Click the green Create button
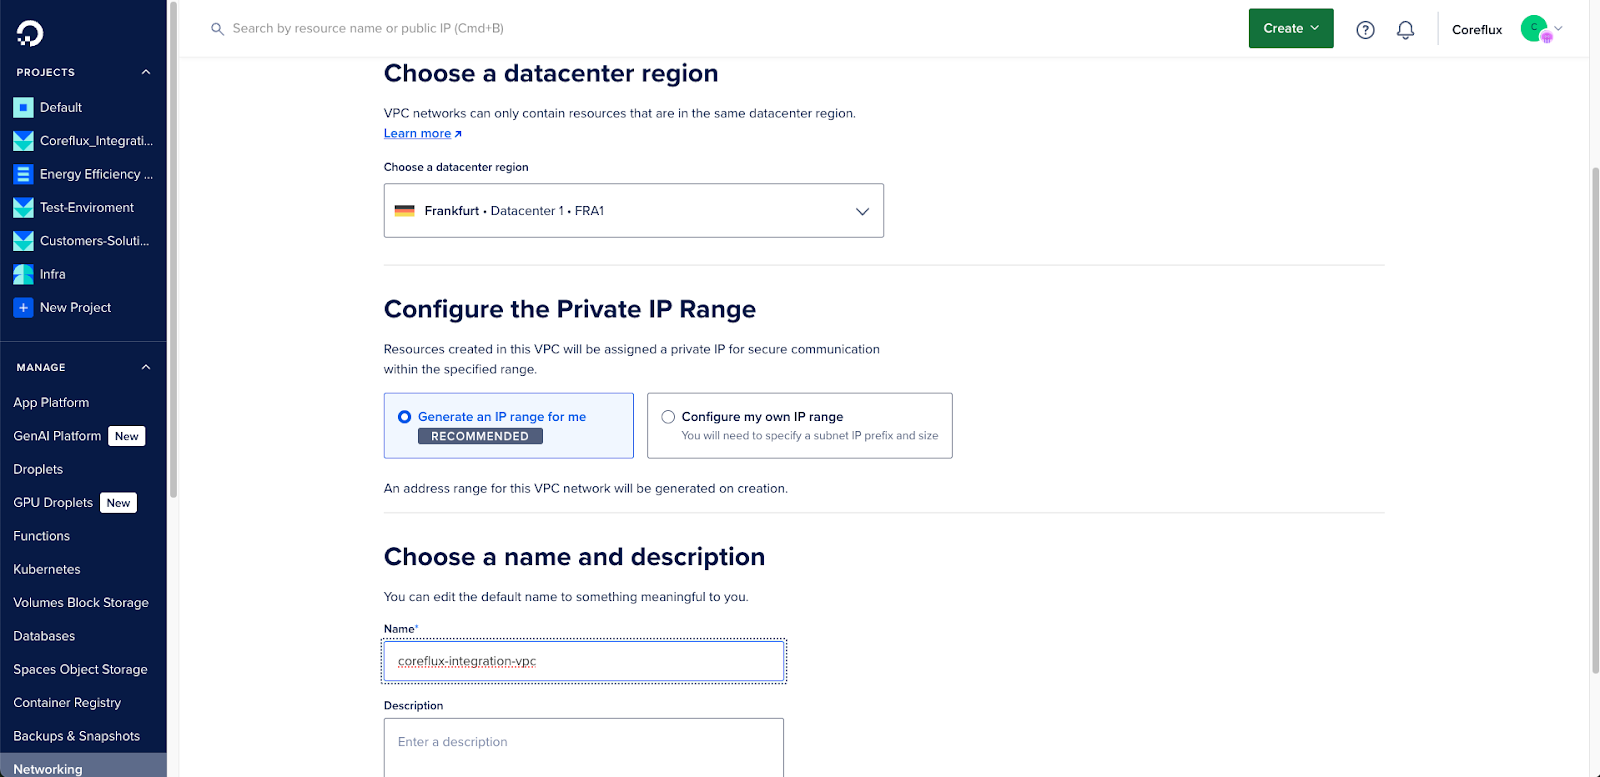The width and height of the screenshot is (1600, 777). (1289, 29)
